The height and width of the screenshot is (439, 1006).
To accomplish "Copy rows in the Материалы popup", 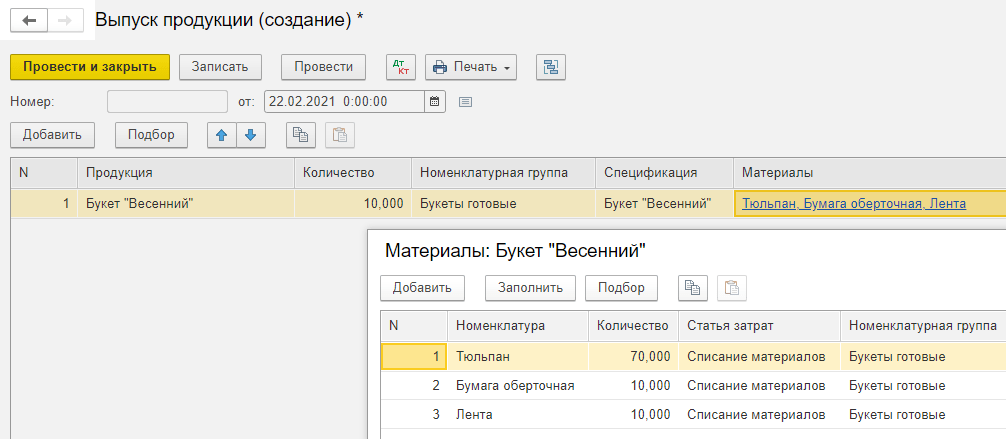I will [x=692, y=288].
